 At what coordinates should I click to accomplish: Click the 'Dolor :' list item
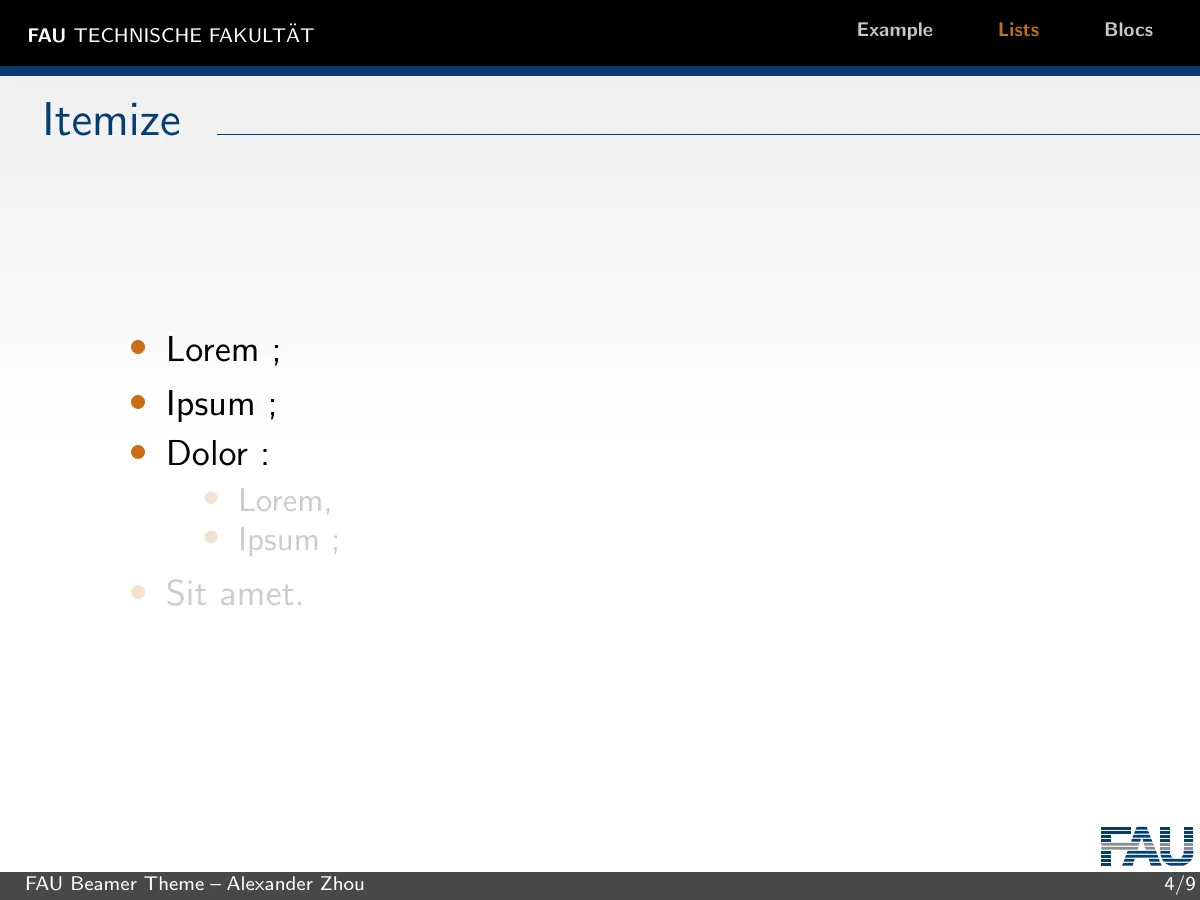coord(217,454)
